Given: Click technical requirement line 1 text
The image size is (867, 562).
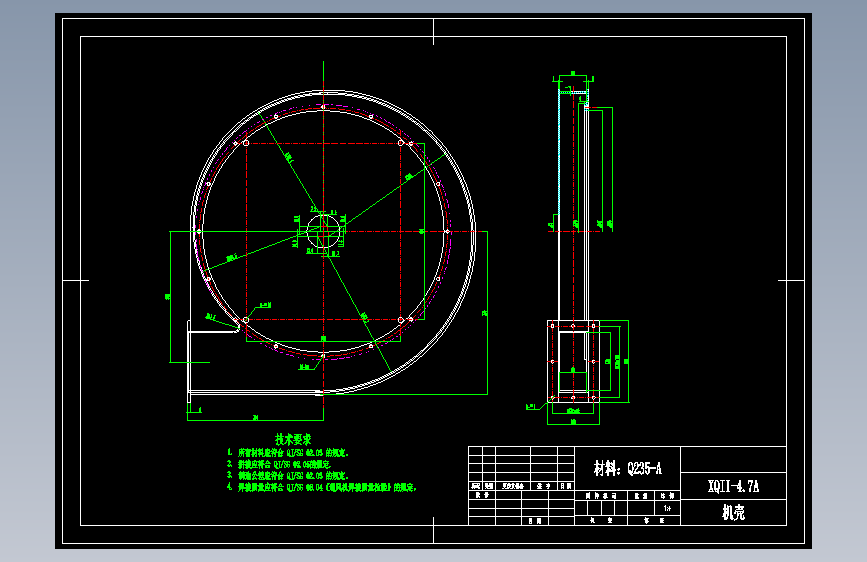Looking at the screenshot, I should coord(288,452).
